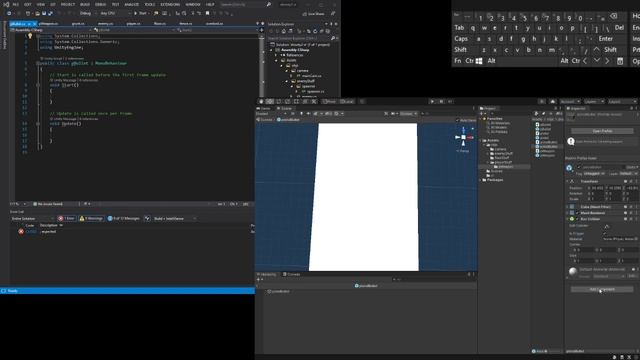Switch to the Scene tab in Unity
The height and width of the screenshot is (360, 640).
(x=285, y=109)
